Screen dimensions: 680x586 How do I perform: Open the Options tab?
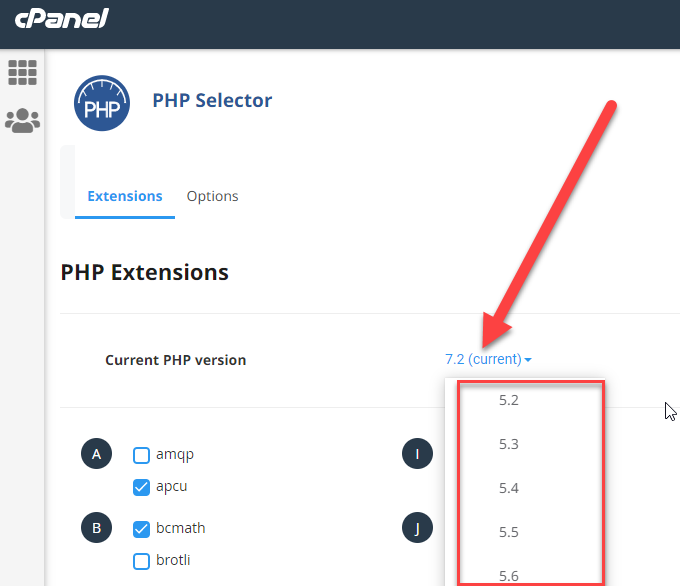(212, 196)
